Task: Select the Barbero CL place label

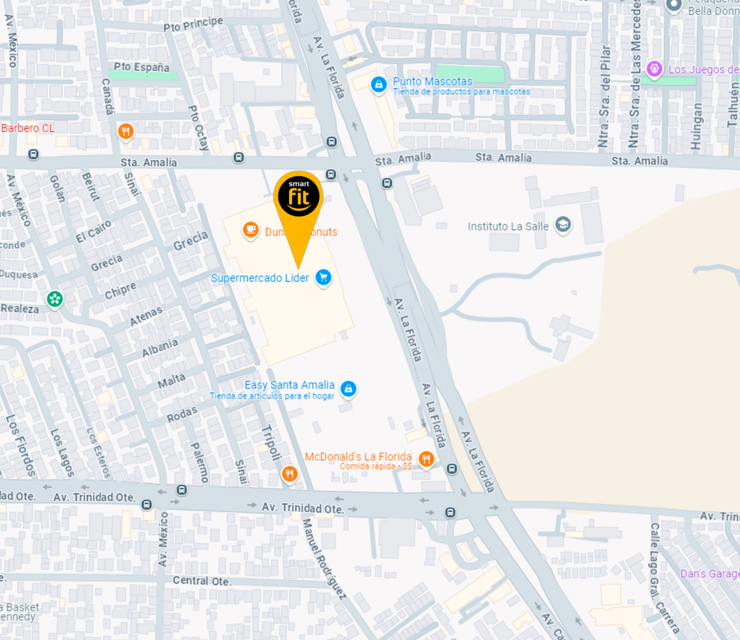Action: point(27,128)
